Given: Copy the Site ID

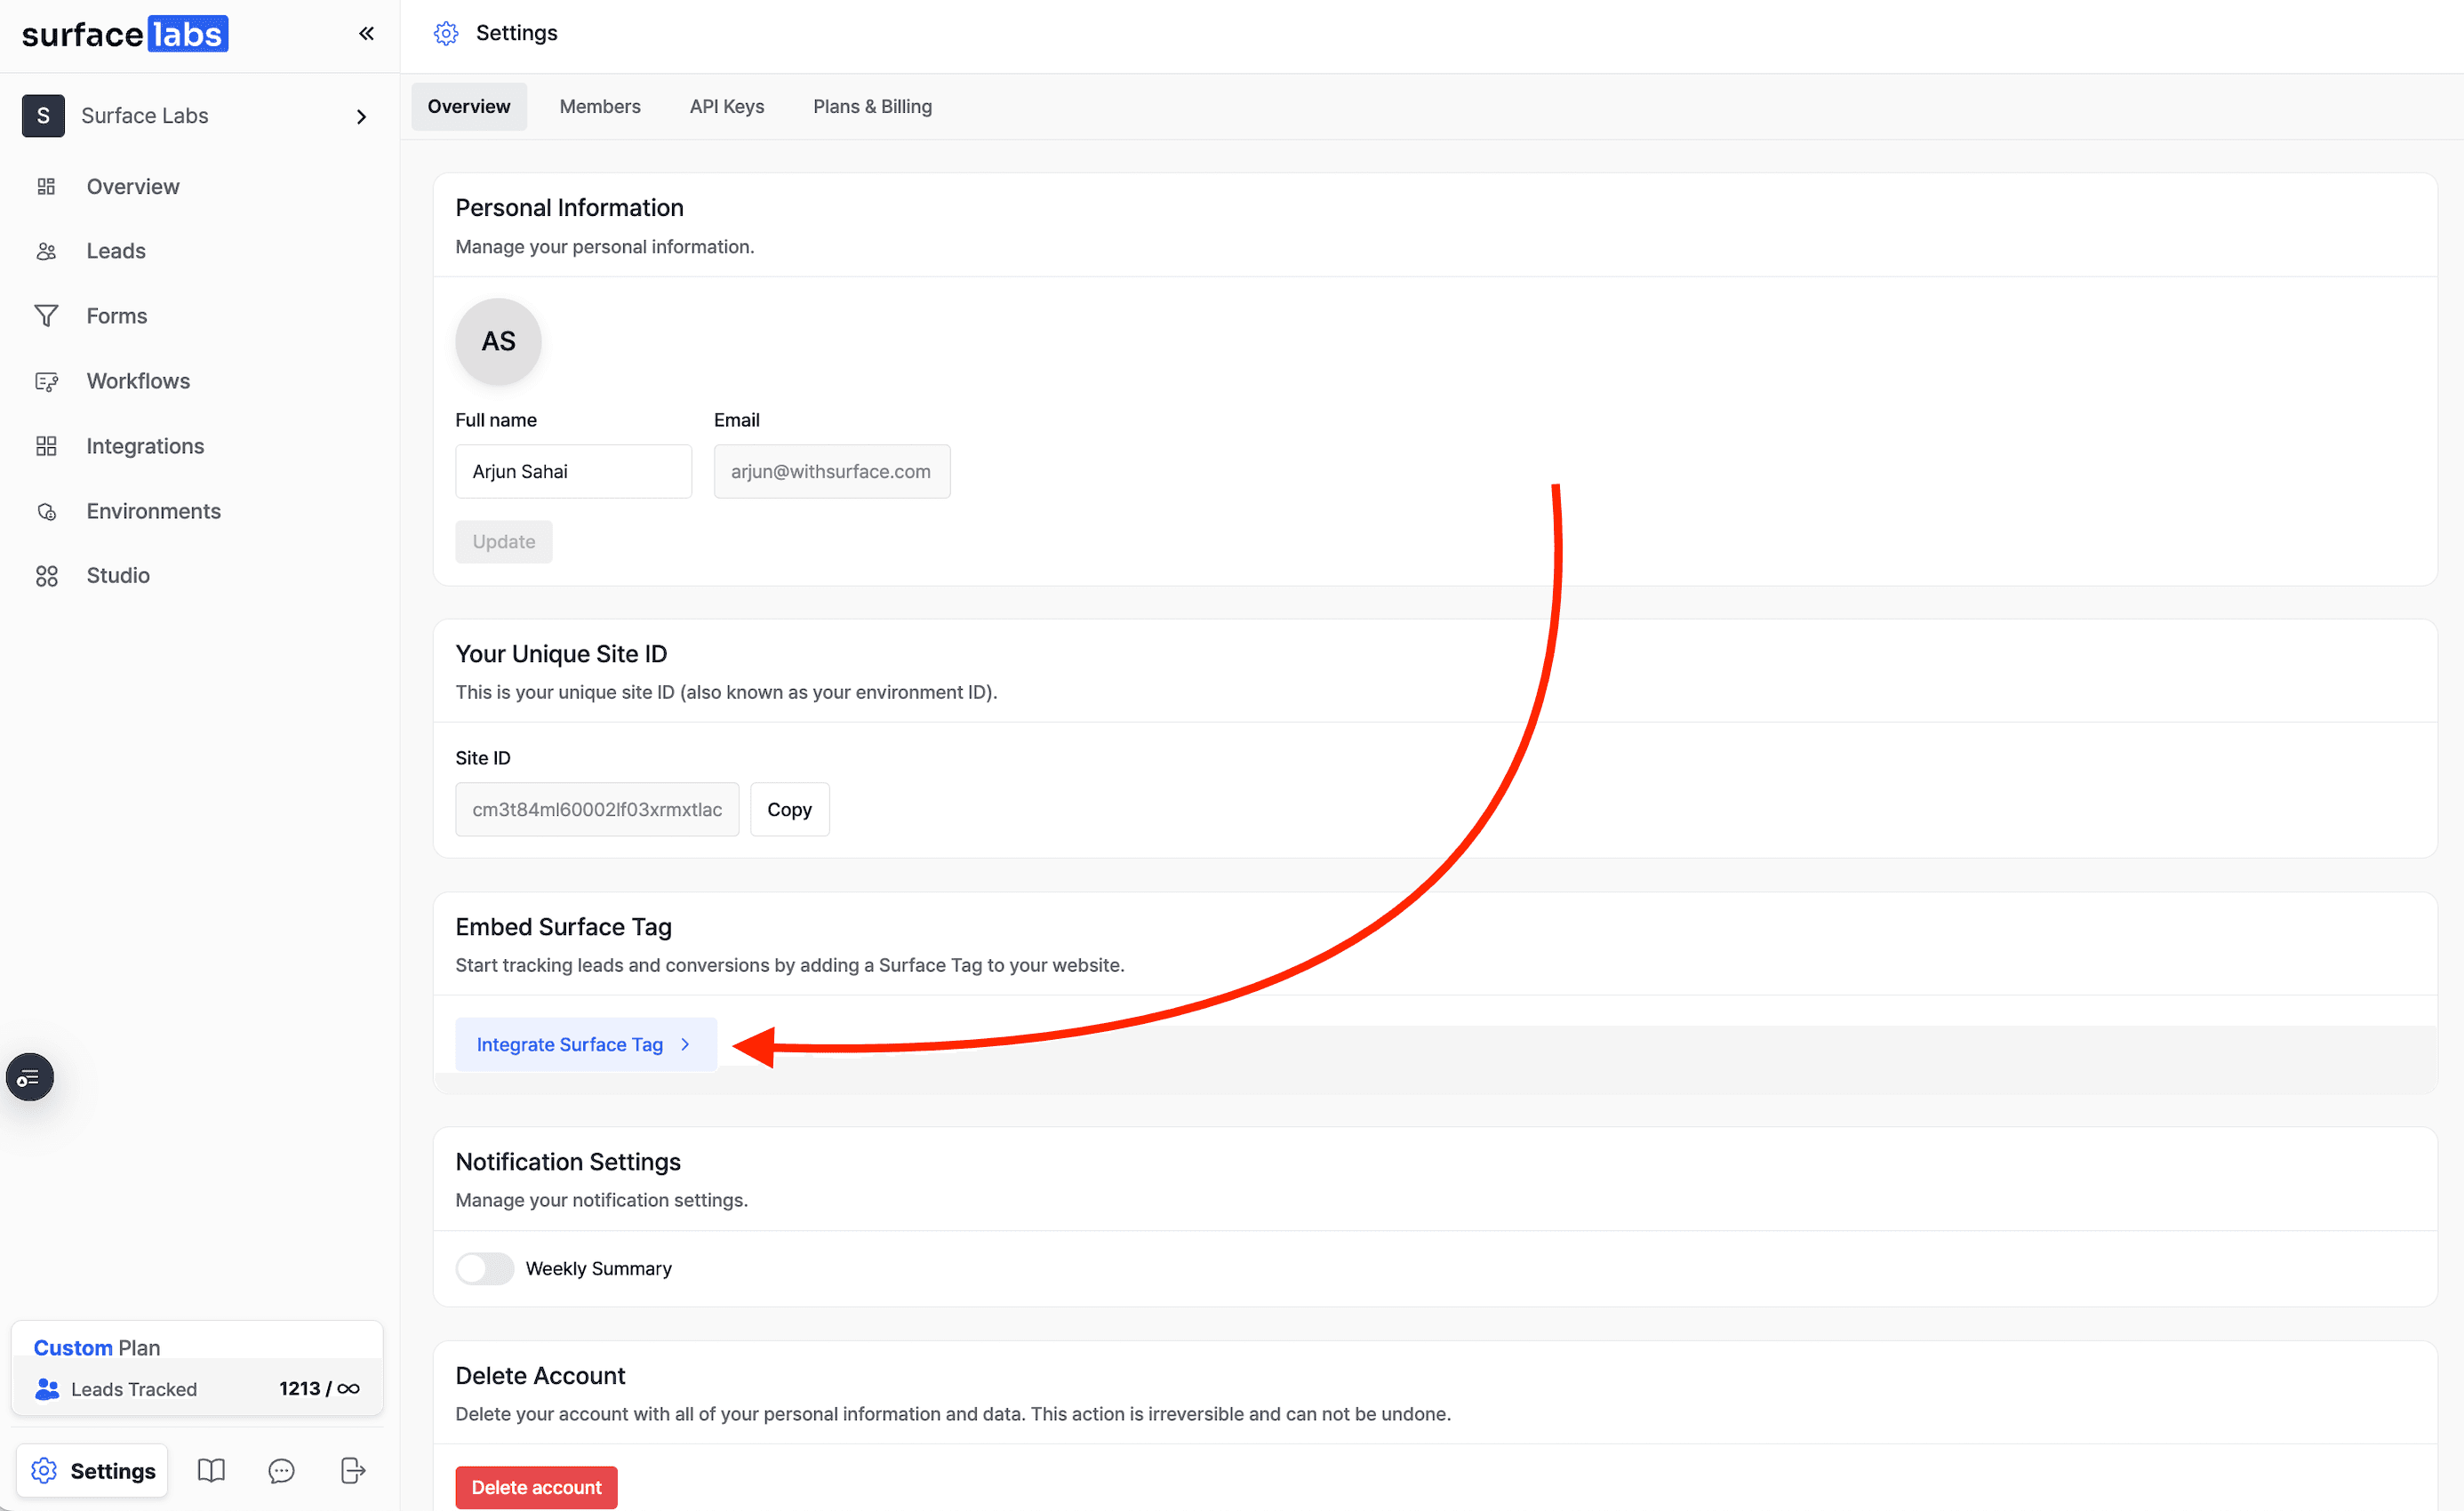Looking at the screenshot, I should point(789,809).
